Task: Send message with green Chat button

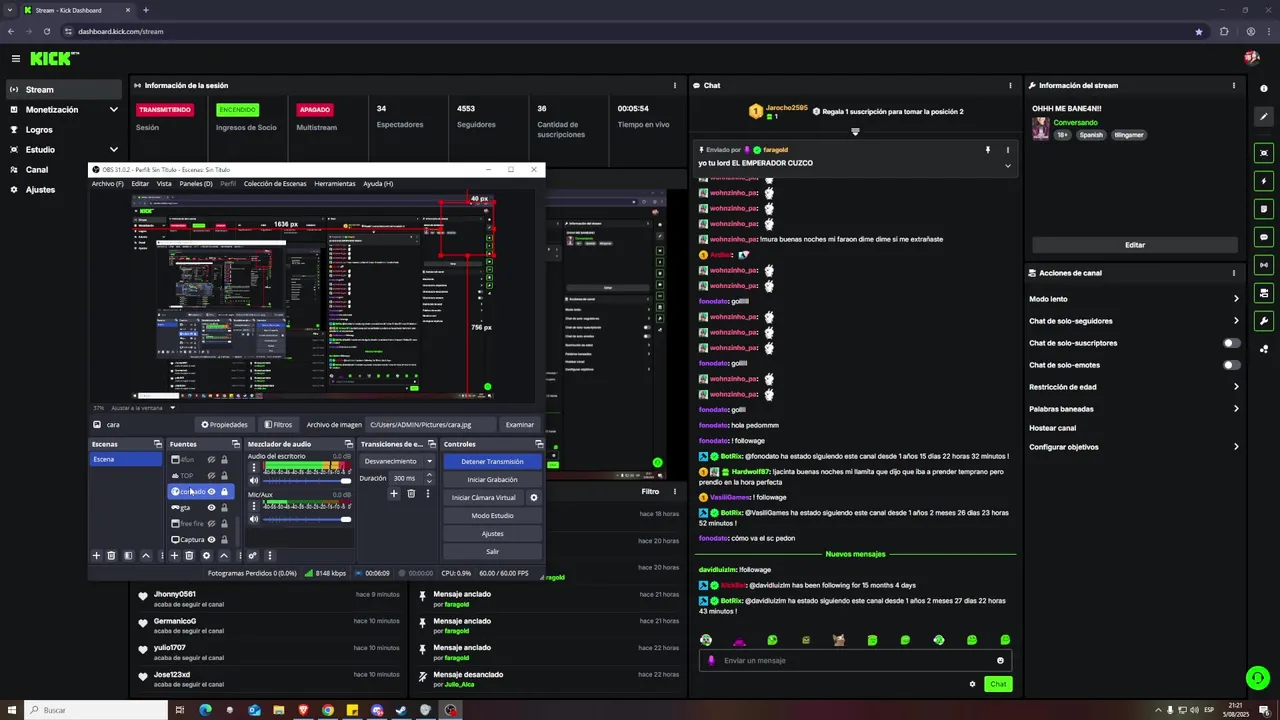Action: pos(998,684)
